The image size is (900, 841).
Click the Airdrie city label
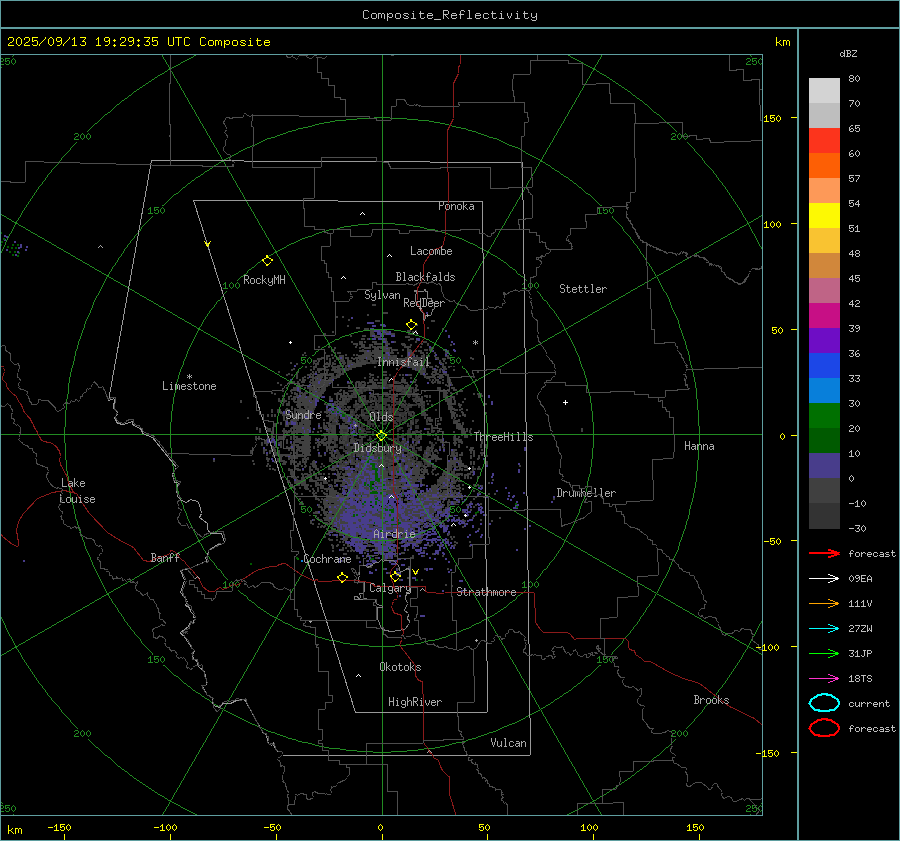[394, 534]
